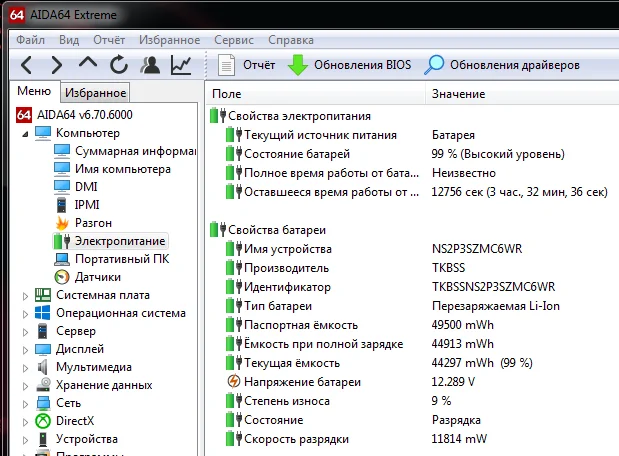This screenshot has height=456, width=619.
Task: Click the Хранение данных disk icon
Action: pos(43,385)
